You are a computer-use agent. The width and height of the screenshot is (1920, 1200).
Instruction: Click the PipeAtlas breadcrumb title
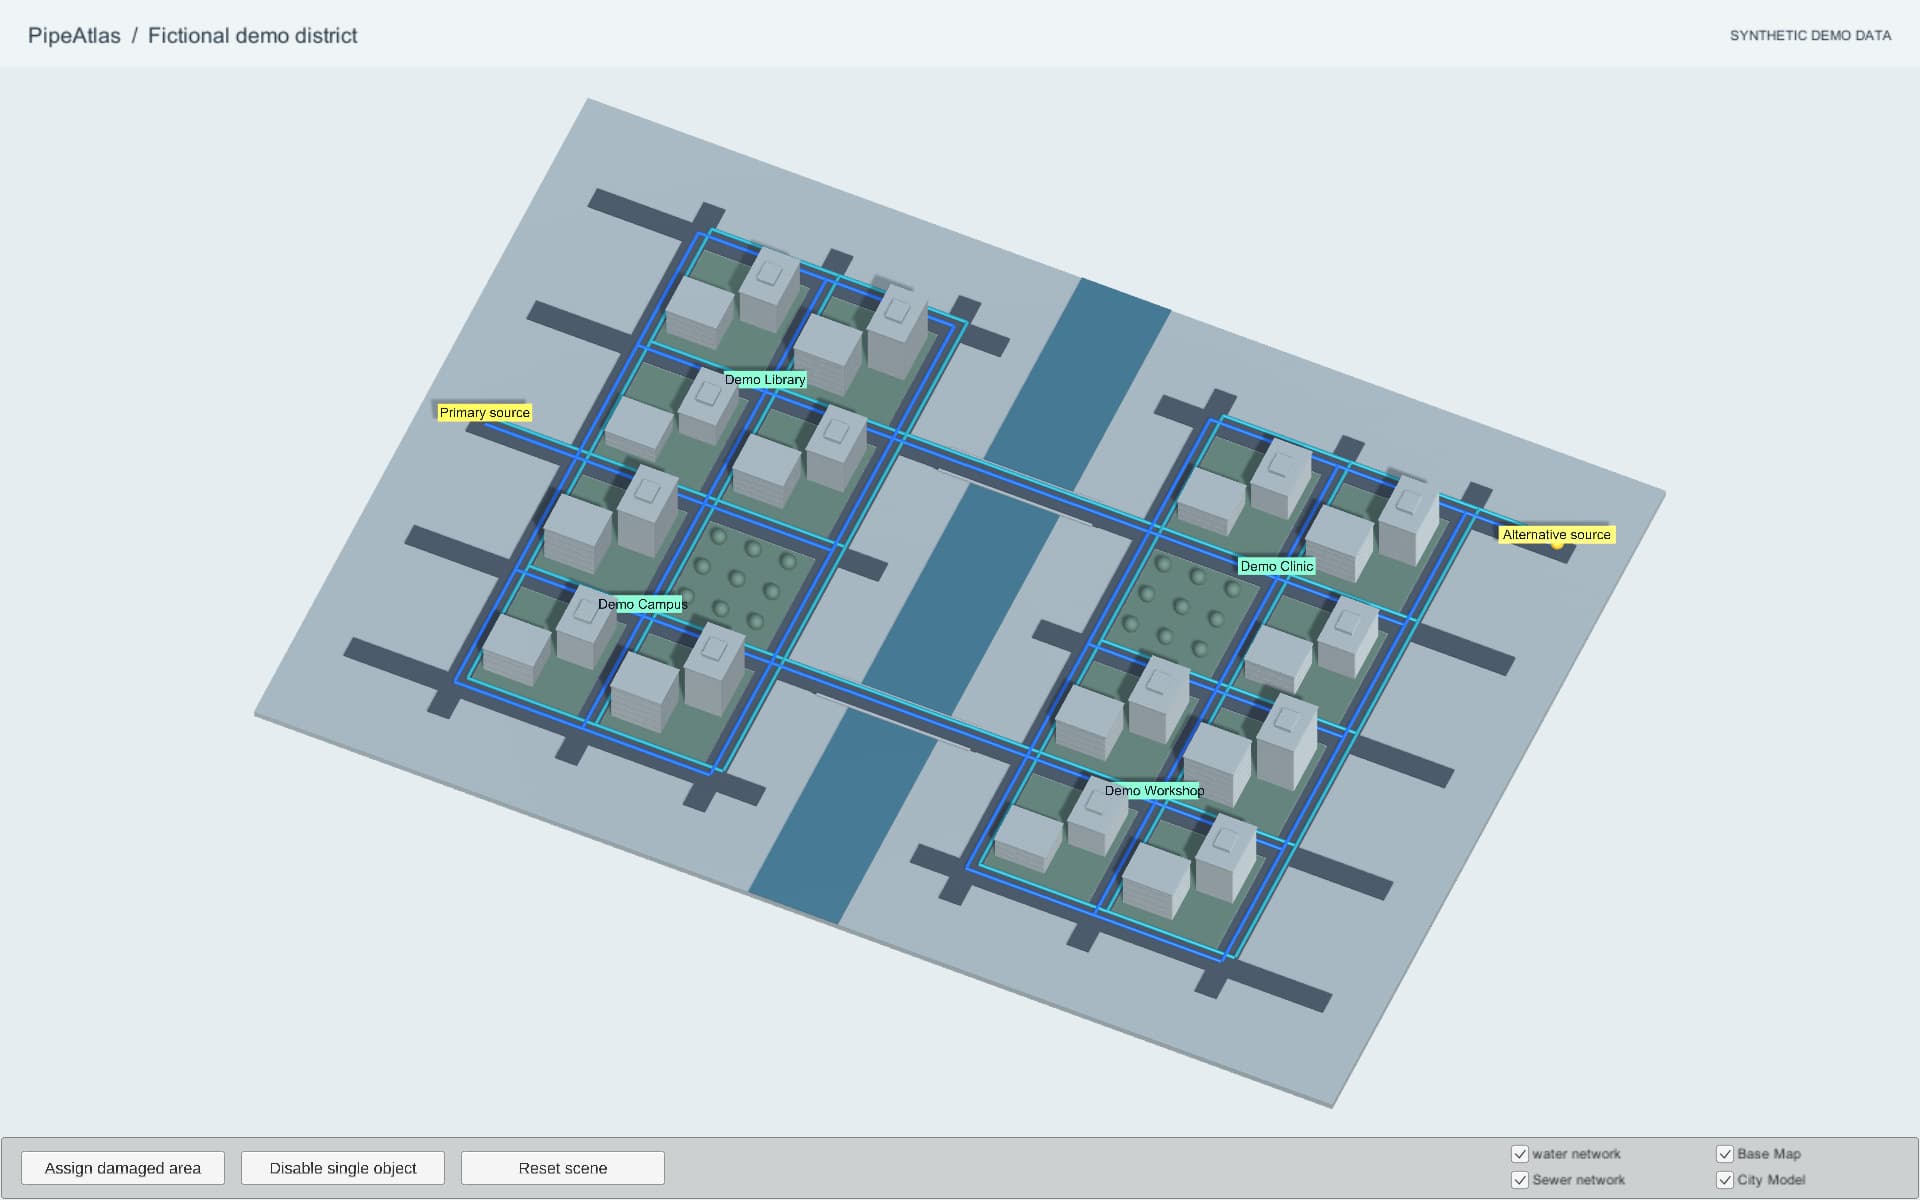point(74,36)
